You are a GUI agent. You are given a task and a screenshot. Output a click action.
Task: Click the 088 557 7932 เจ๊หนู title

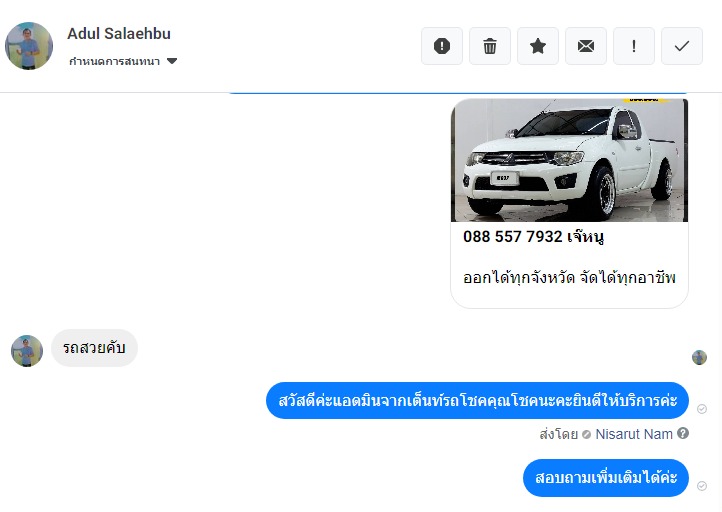pos(533,237)
